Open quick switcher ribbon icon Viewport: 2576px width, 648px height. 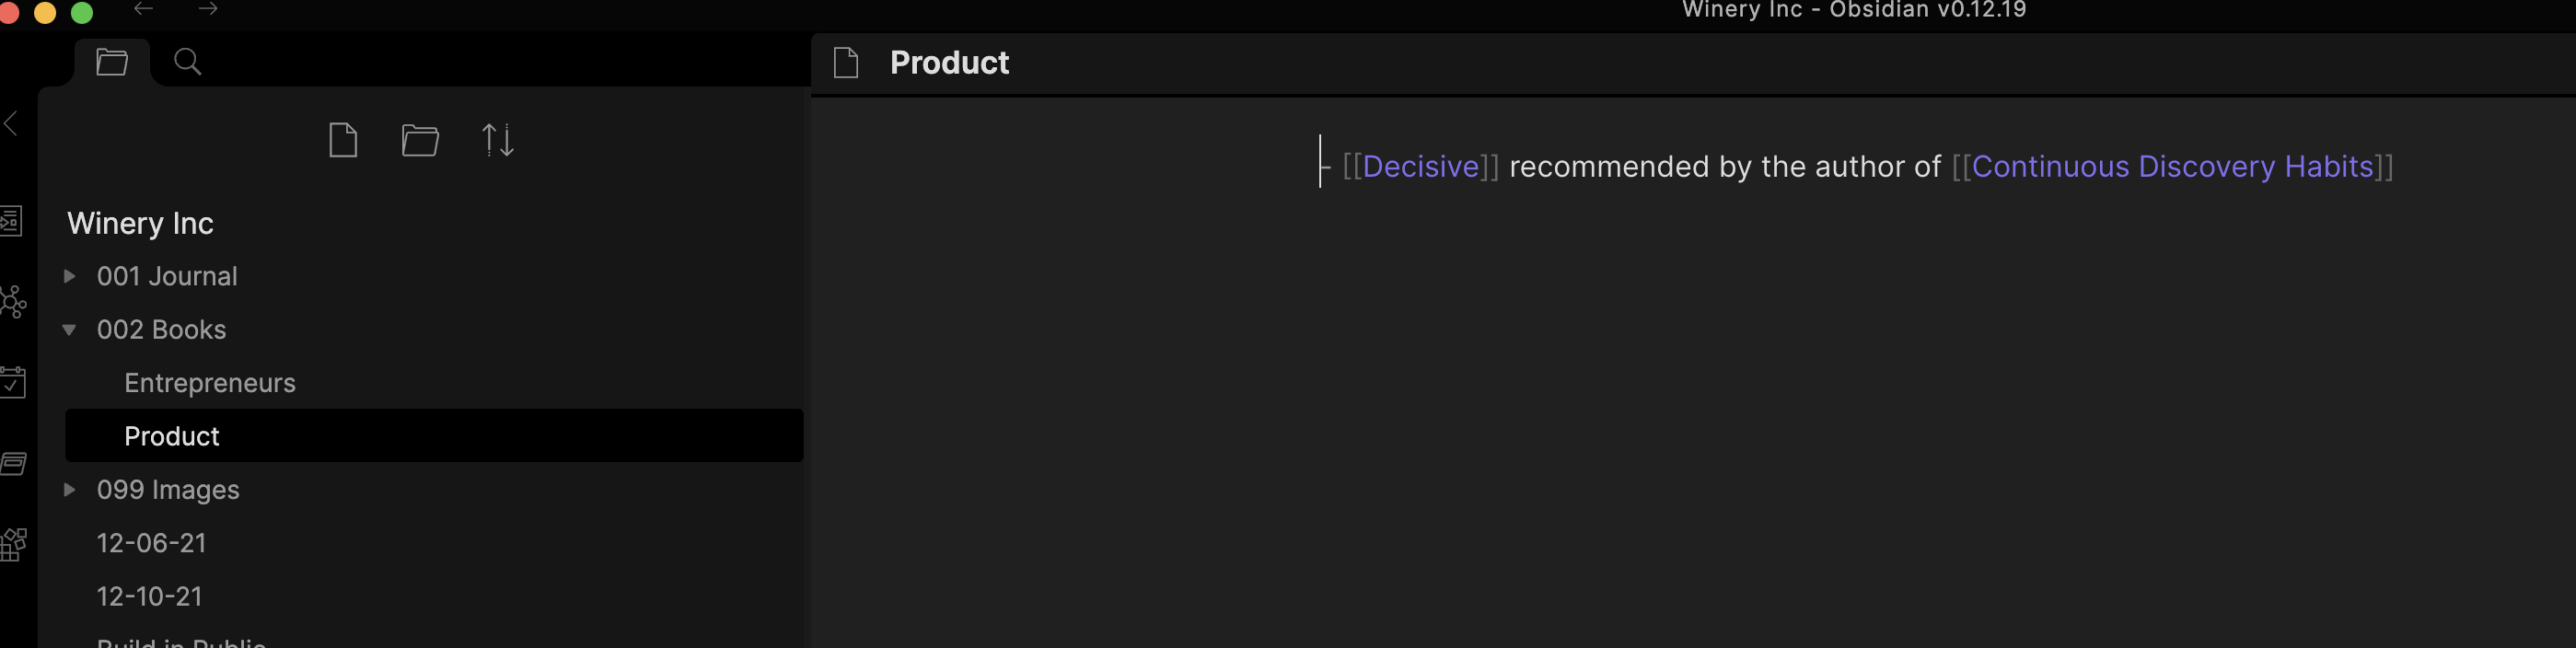point(11,221)
